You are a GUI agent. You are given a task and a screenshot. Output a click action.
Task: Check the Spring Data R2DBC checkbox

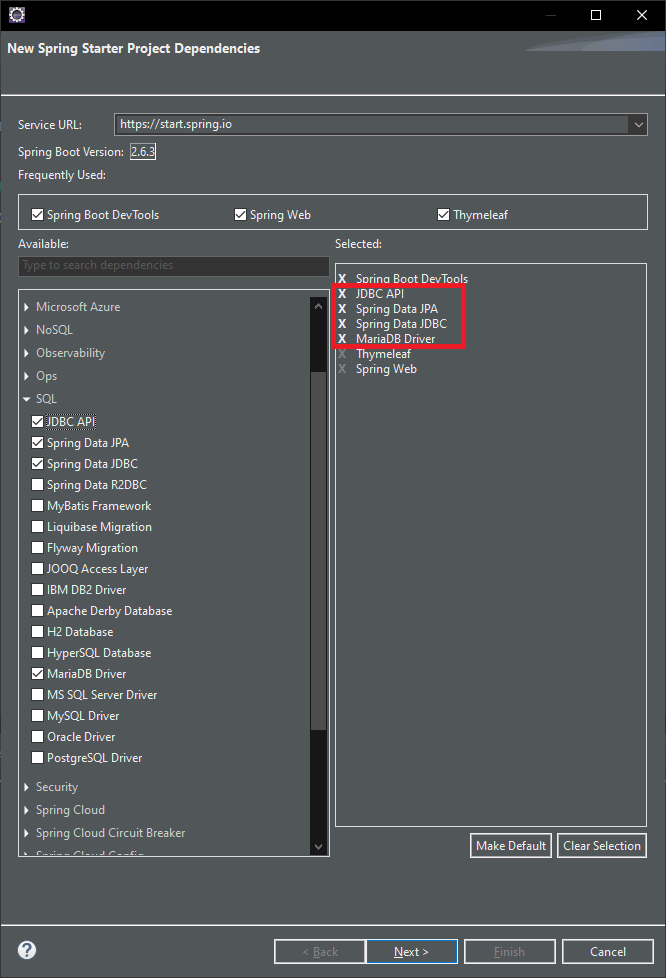(37, 485)
